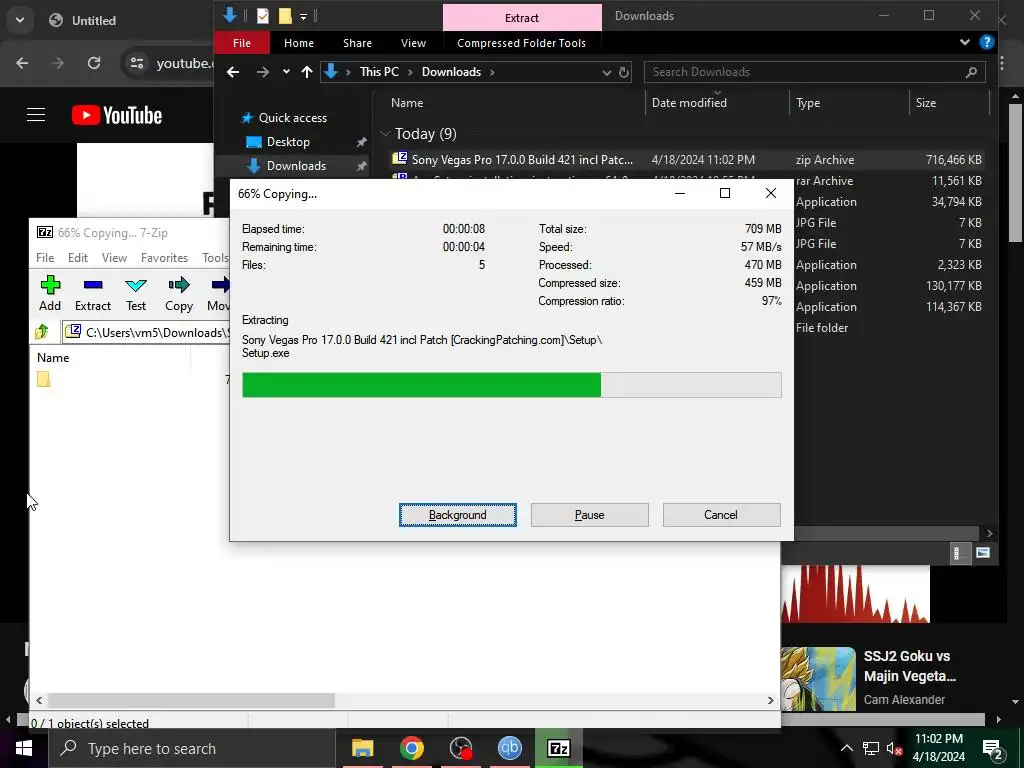Open Chrome from the taskbar
The image size is (1024, 768).
pyautogui.click(x=411, y=748)
